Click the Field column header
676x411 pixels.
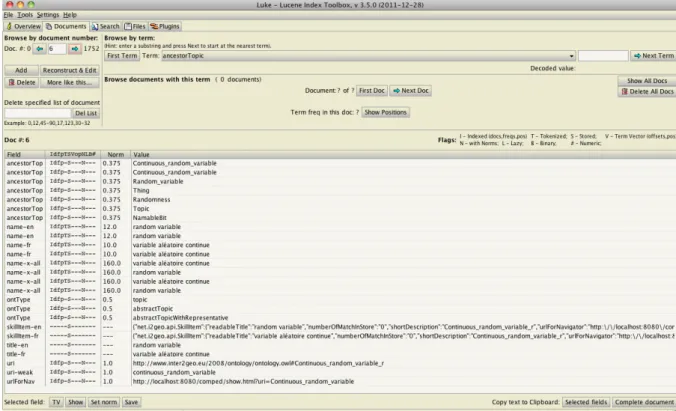tap(24, 154)
